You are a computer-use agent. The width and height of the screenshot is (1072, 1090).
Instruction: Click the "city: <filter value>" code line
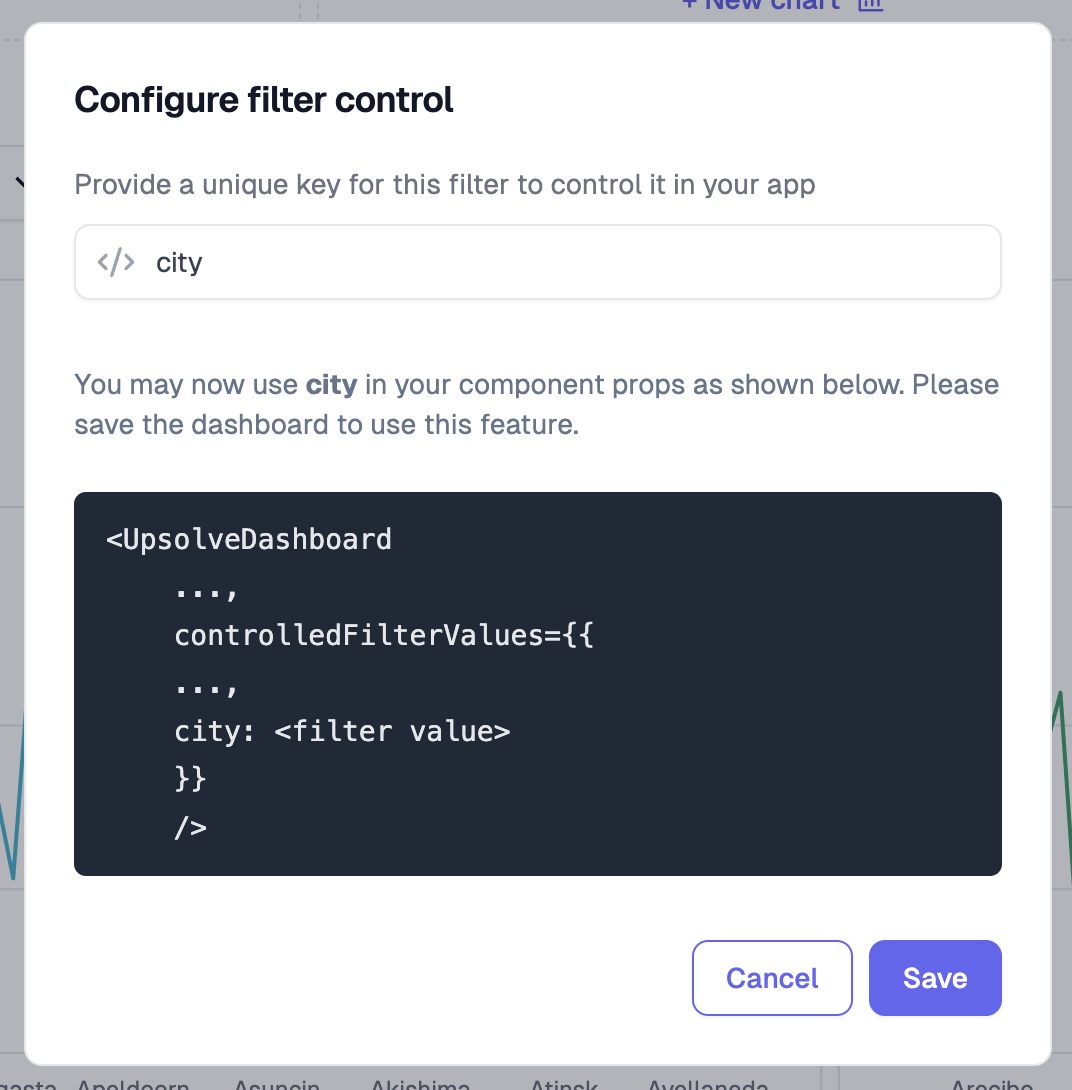(342, 731)
